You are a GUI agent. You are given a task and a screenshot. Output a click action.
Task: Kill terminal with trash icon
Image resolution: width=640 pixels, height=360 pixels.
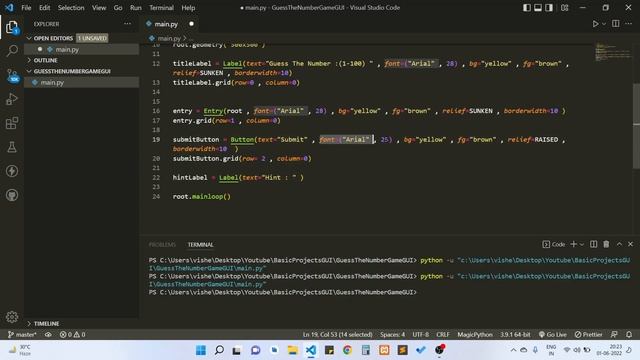point(606,244)
